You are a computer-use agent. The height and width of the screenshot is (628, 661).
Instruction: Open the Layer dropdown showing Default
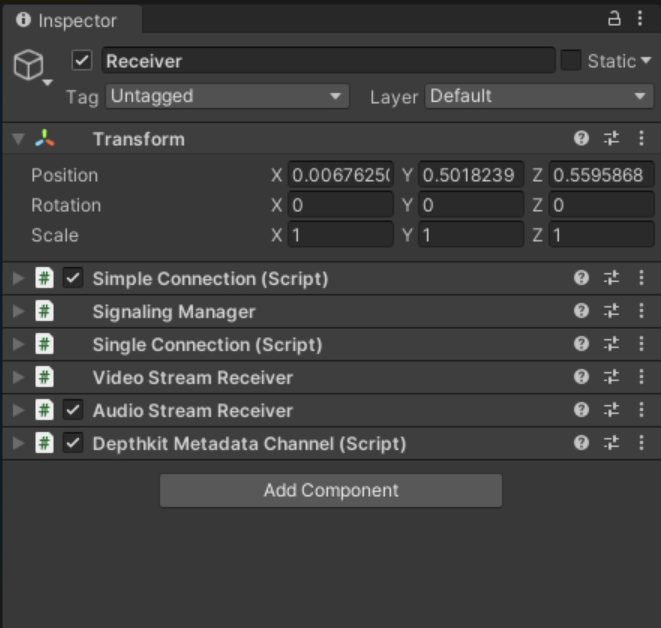[x=539, y=96]
